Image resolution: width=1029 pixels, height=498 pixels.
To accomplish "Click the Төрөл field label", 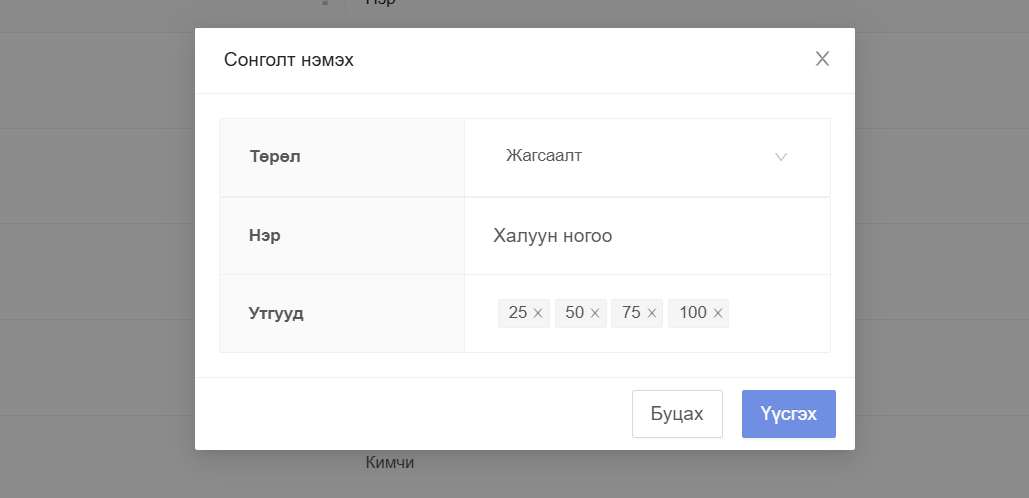I will tap(275, 156).
